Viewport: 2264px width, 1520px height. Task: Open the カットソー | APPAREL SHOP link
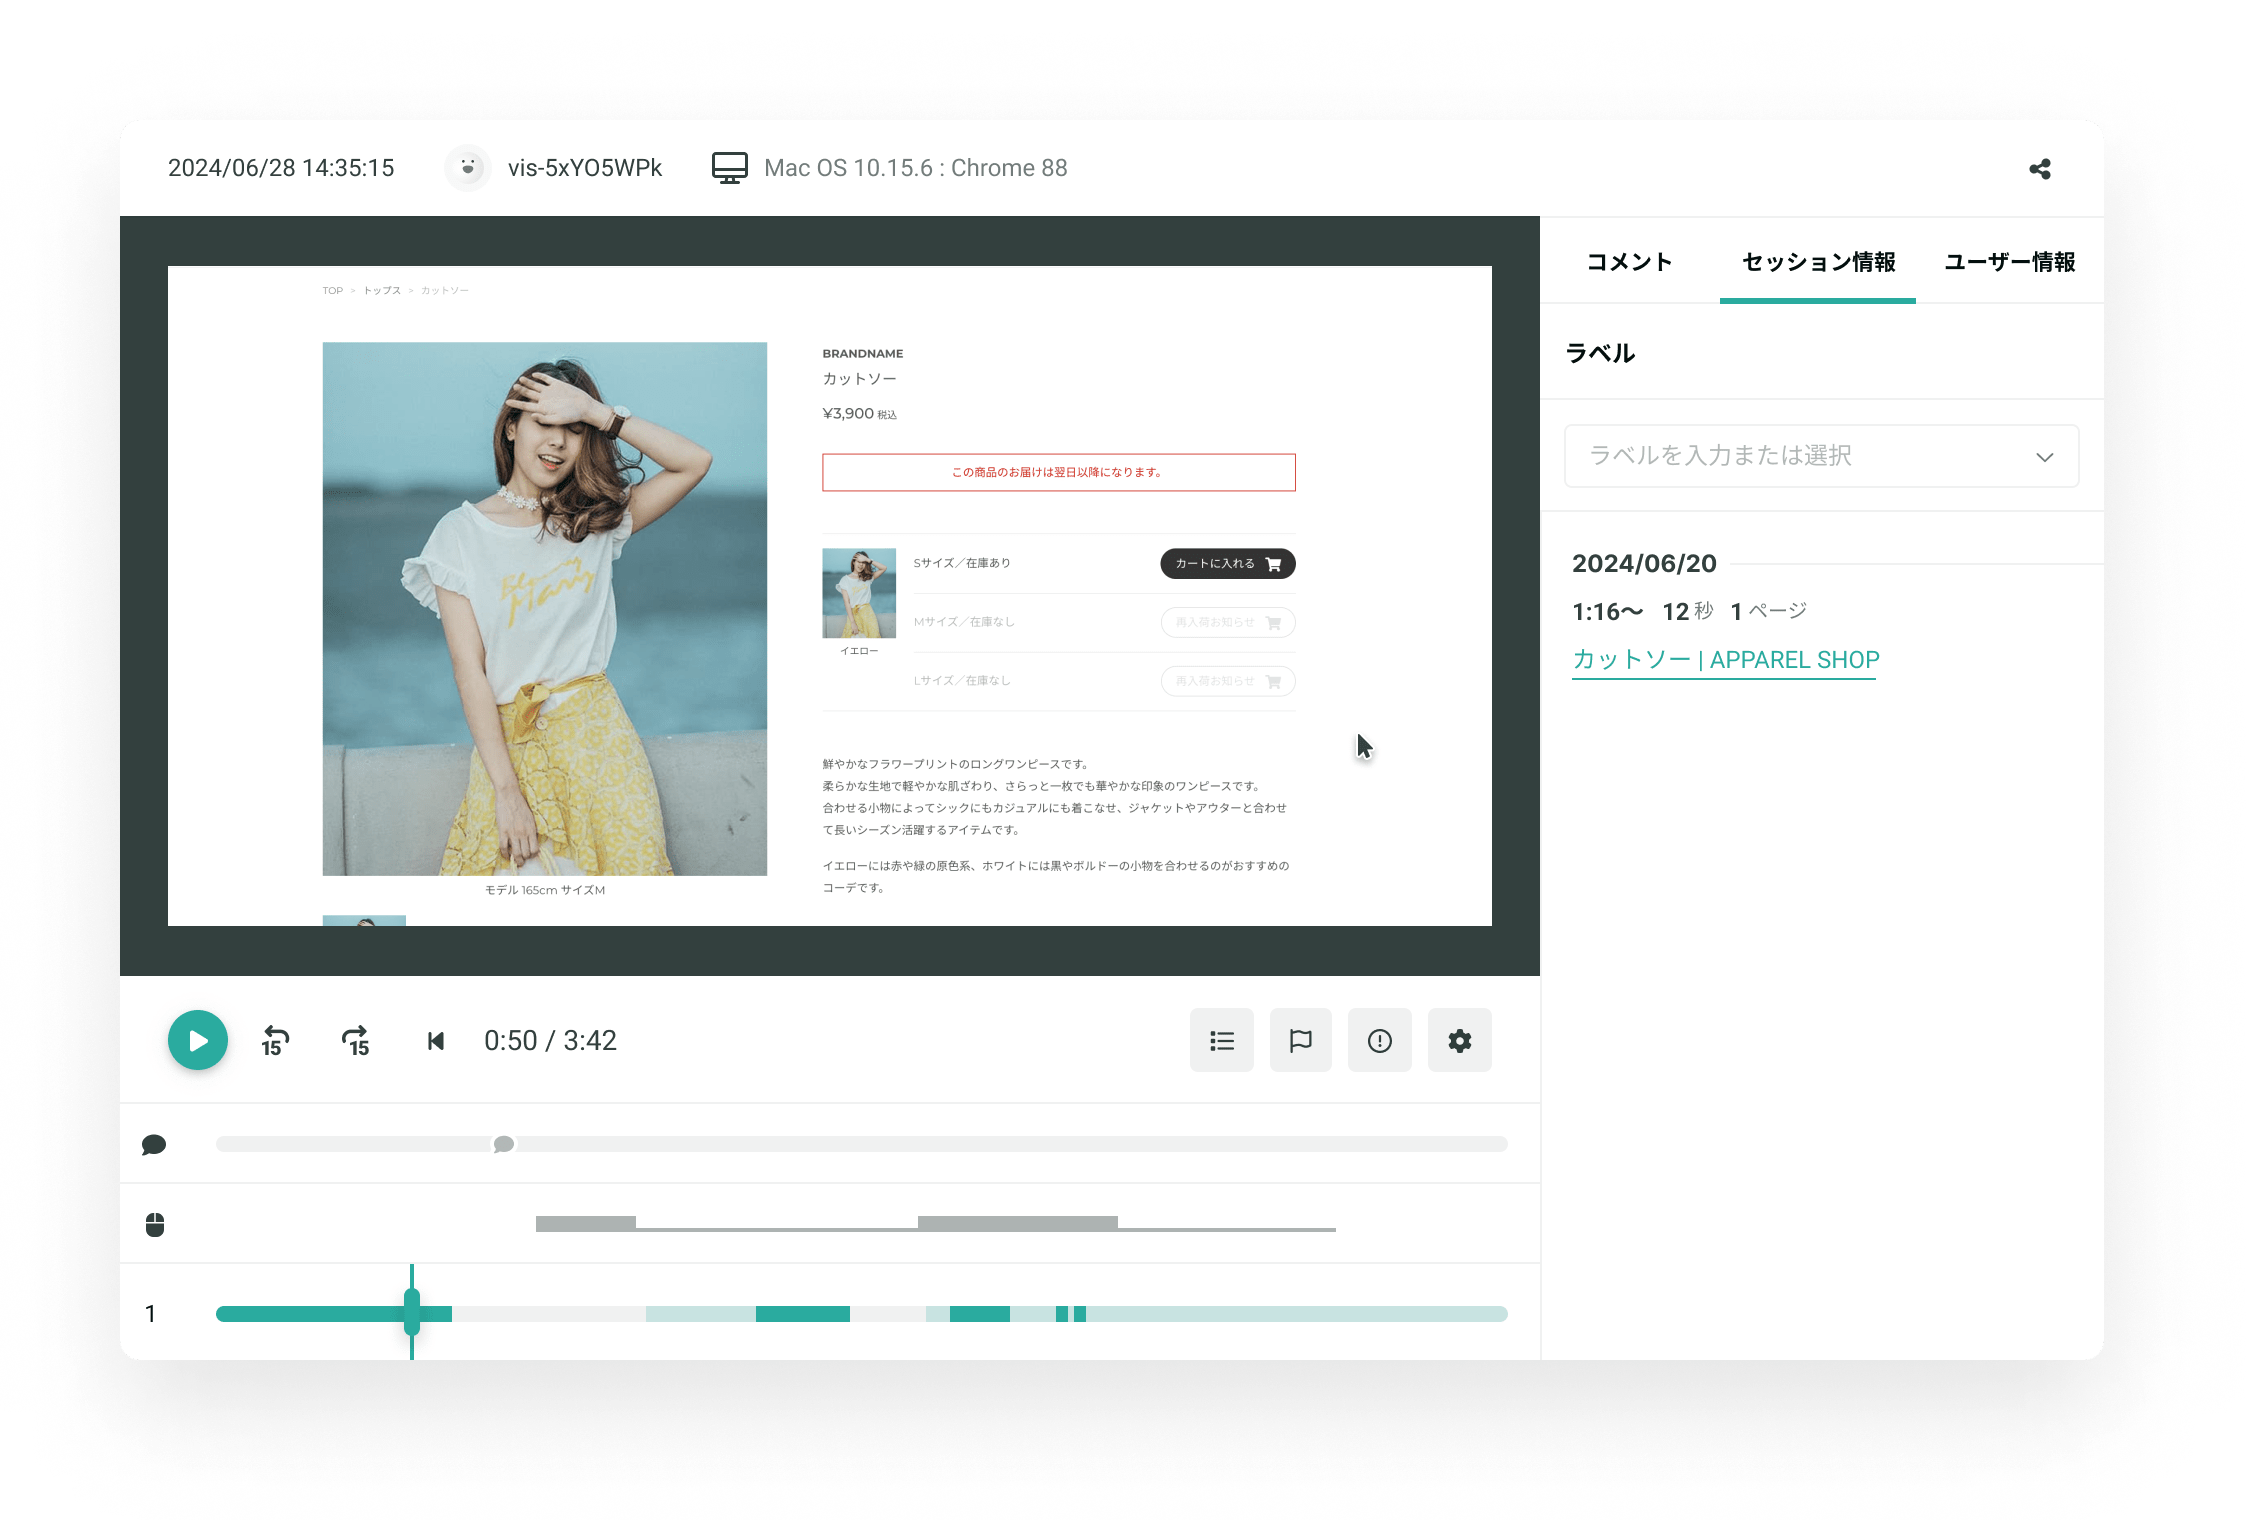(1725, 660)
